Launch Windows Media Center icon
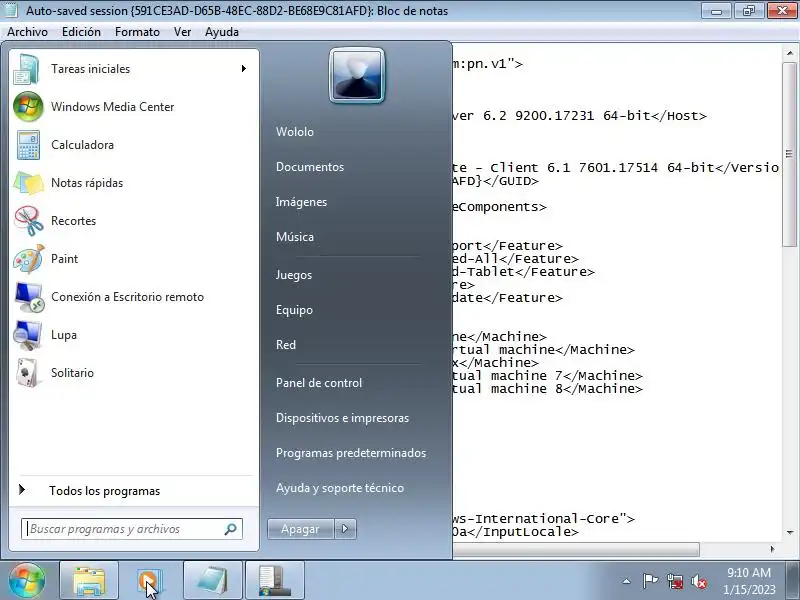The height and width of the screenshot is (600, 800). [x=28, y=107]
